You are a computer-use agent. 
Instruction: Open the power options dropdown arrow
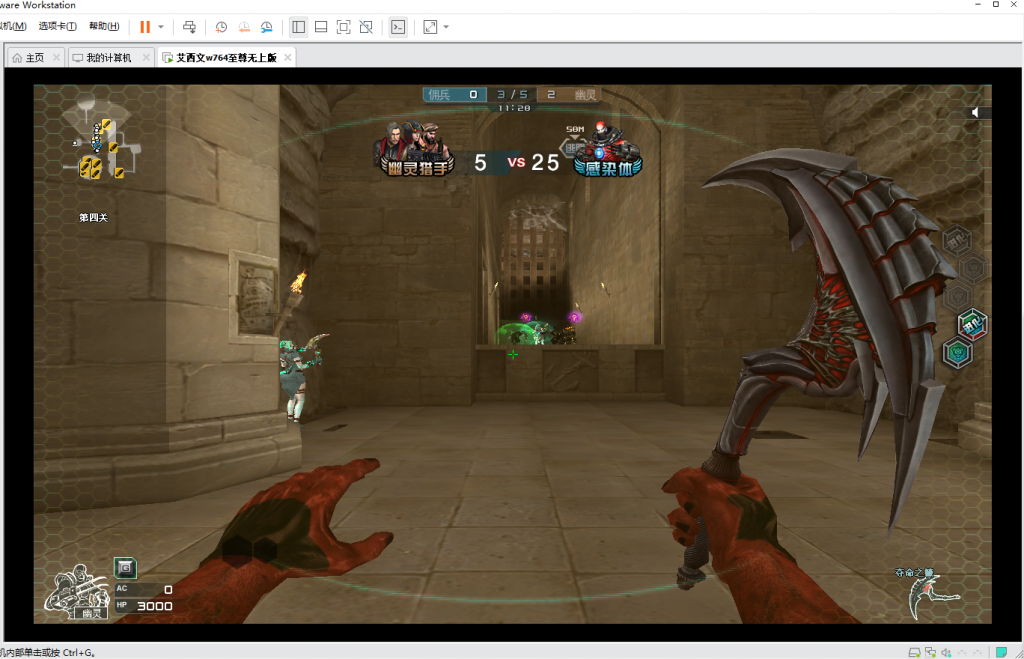tap(161, 27)
